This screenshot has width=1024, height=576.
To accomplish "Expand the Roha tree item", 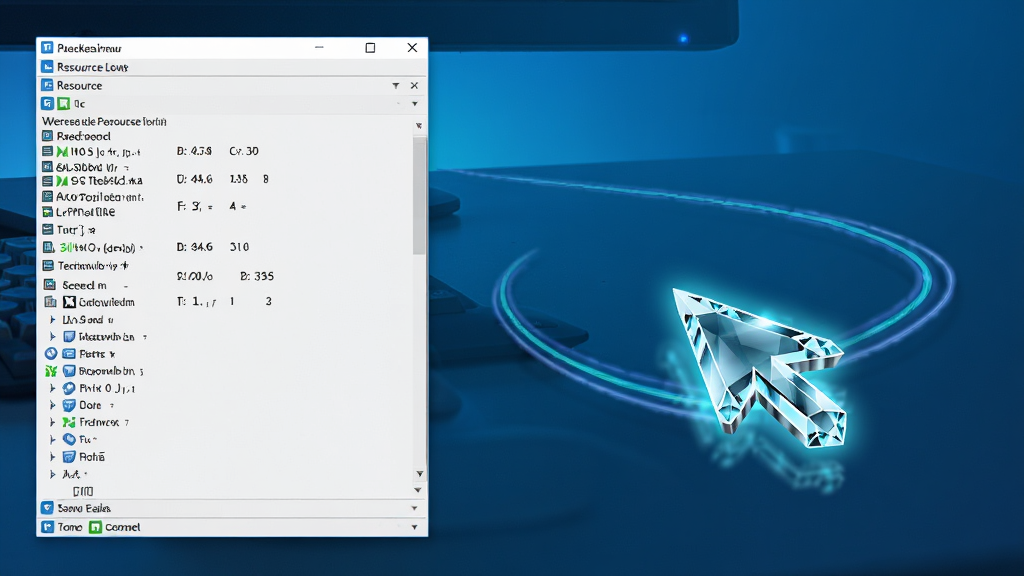I will 52,456.
